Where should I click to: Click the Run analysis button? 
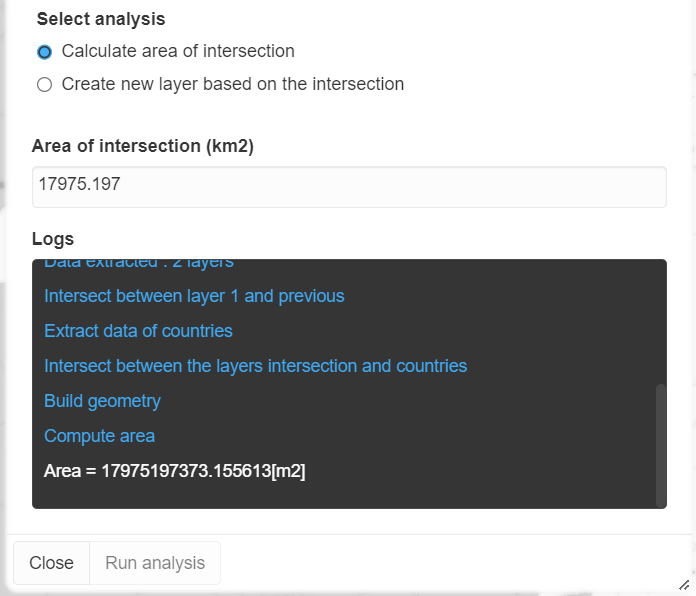[x=155, y=563]
